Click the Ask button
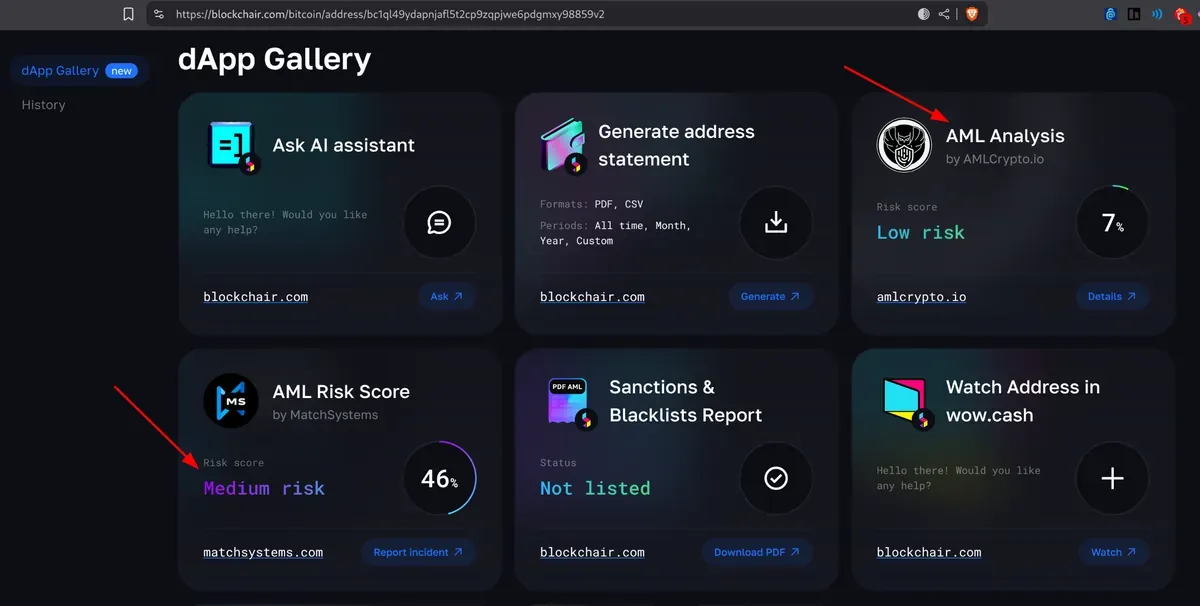Image resolution: width=1200 pixels, height=606 pixels. click(x=447, y=296)
